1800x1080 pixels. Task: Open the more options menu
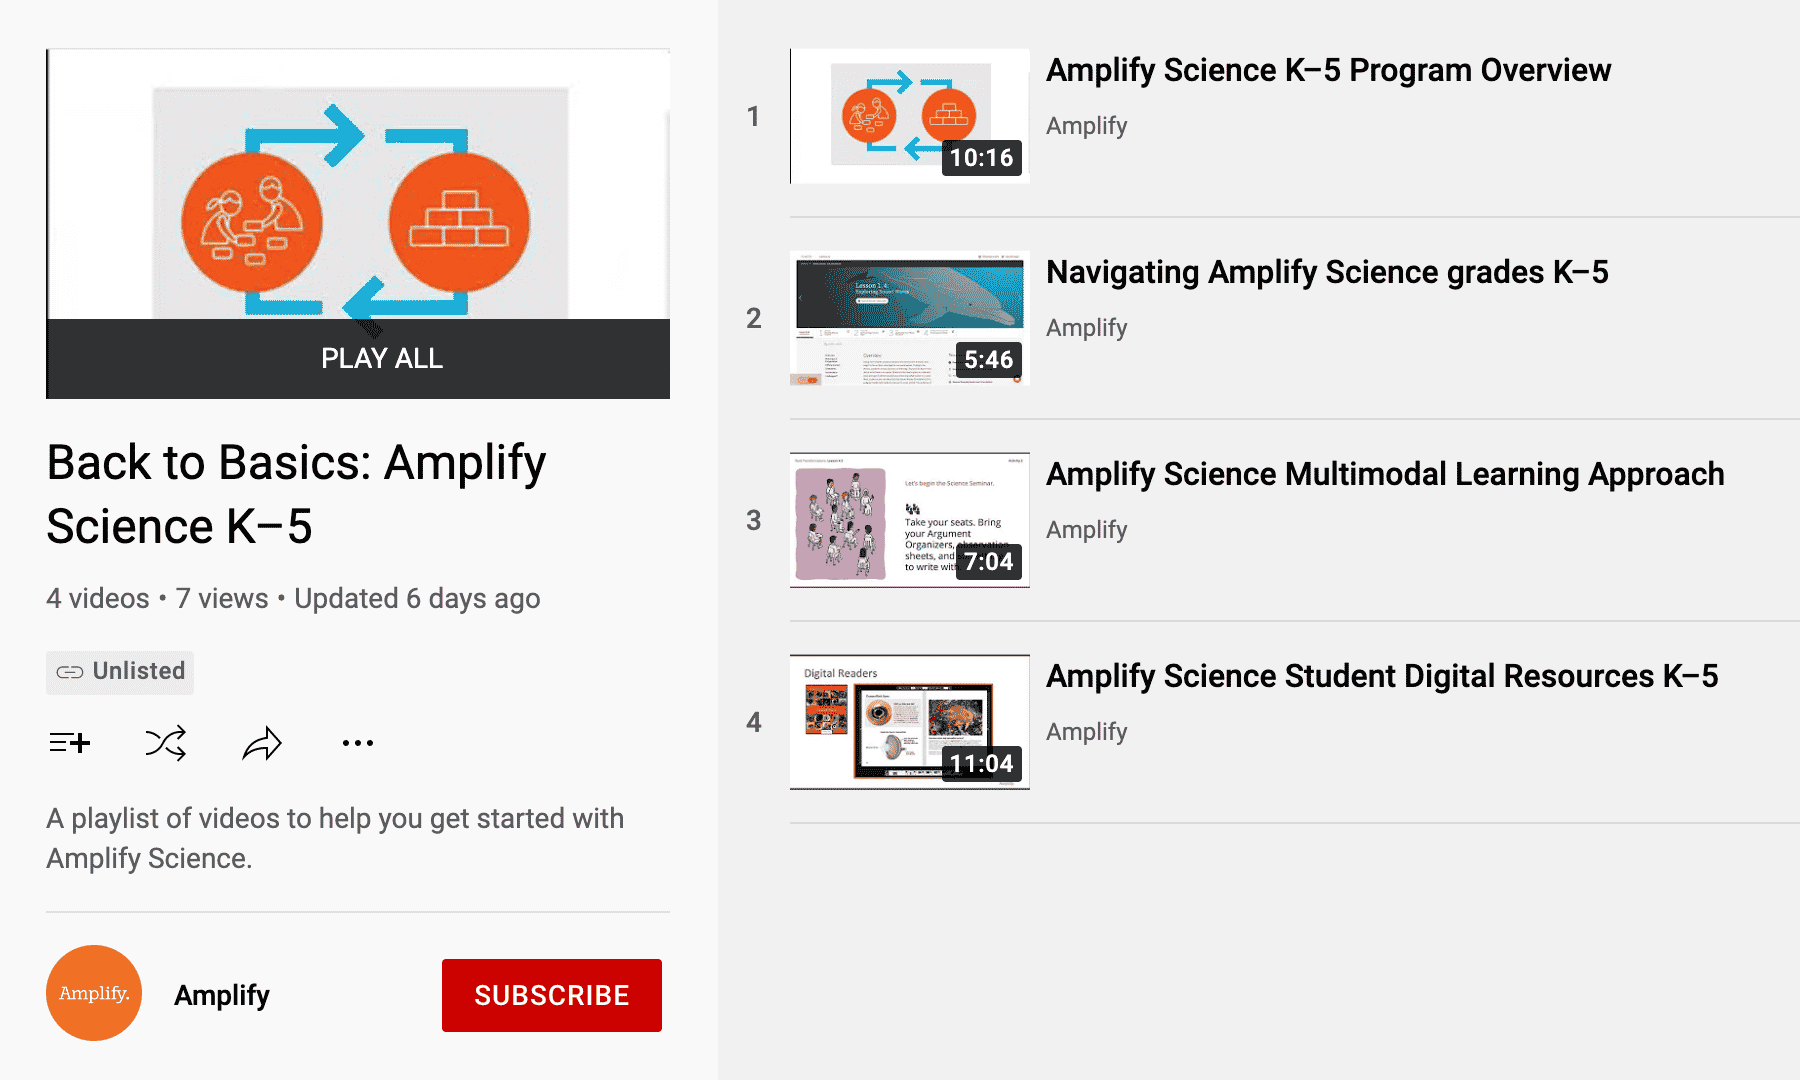(358, 742)
